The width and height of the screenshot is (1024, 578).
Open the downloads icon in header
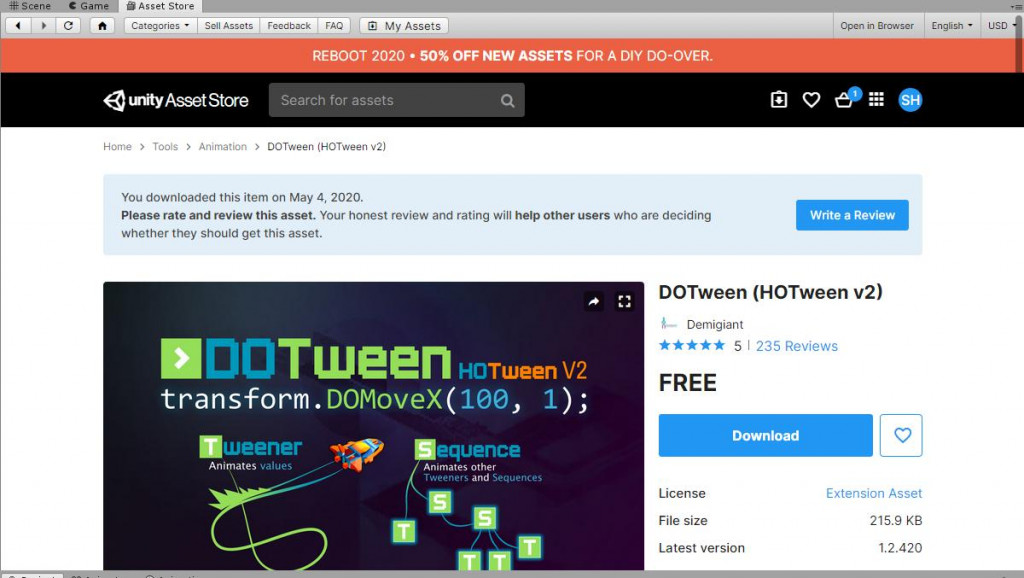[778, 100]
